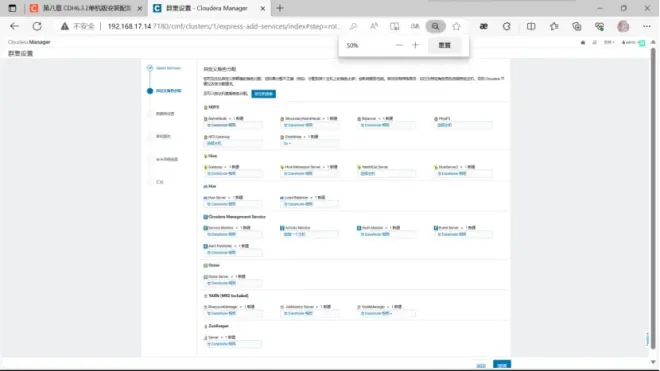Reload the Cloudera Manager page
Viewport: 660px width, 371px height.
click(x=37, y=26)
